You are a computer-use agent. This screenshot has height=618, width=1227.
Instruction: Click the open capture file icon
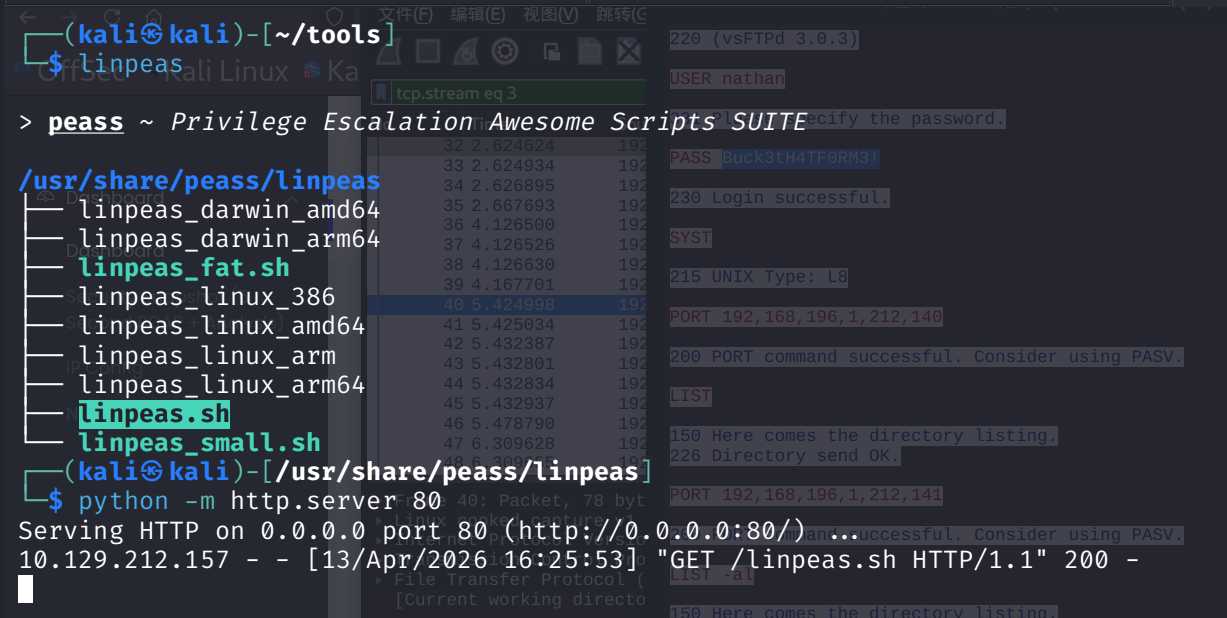pos(551,51)
